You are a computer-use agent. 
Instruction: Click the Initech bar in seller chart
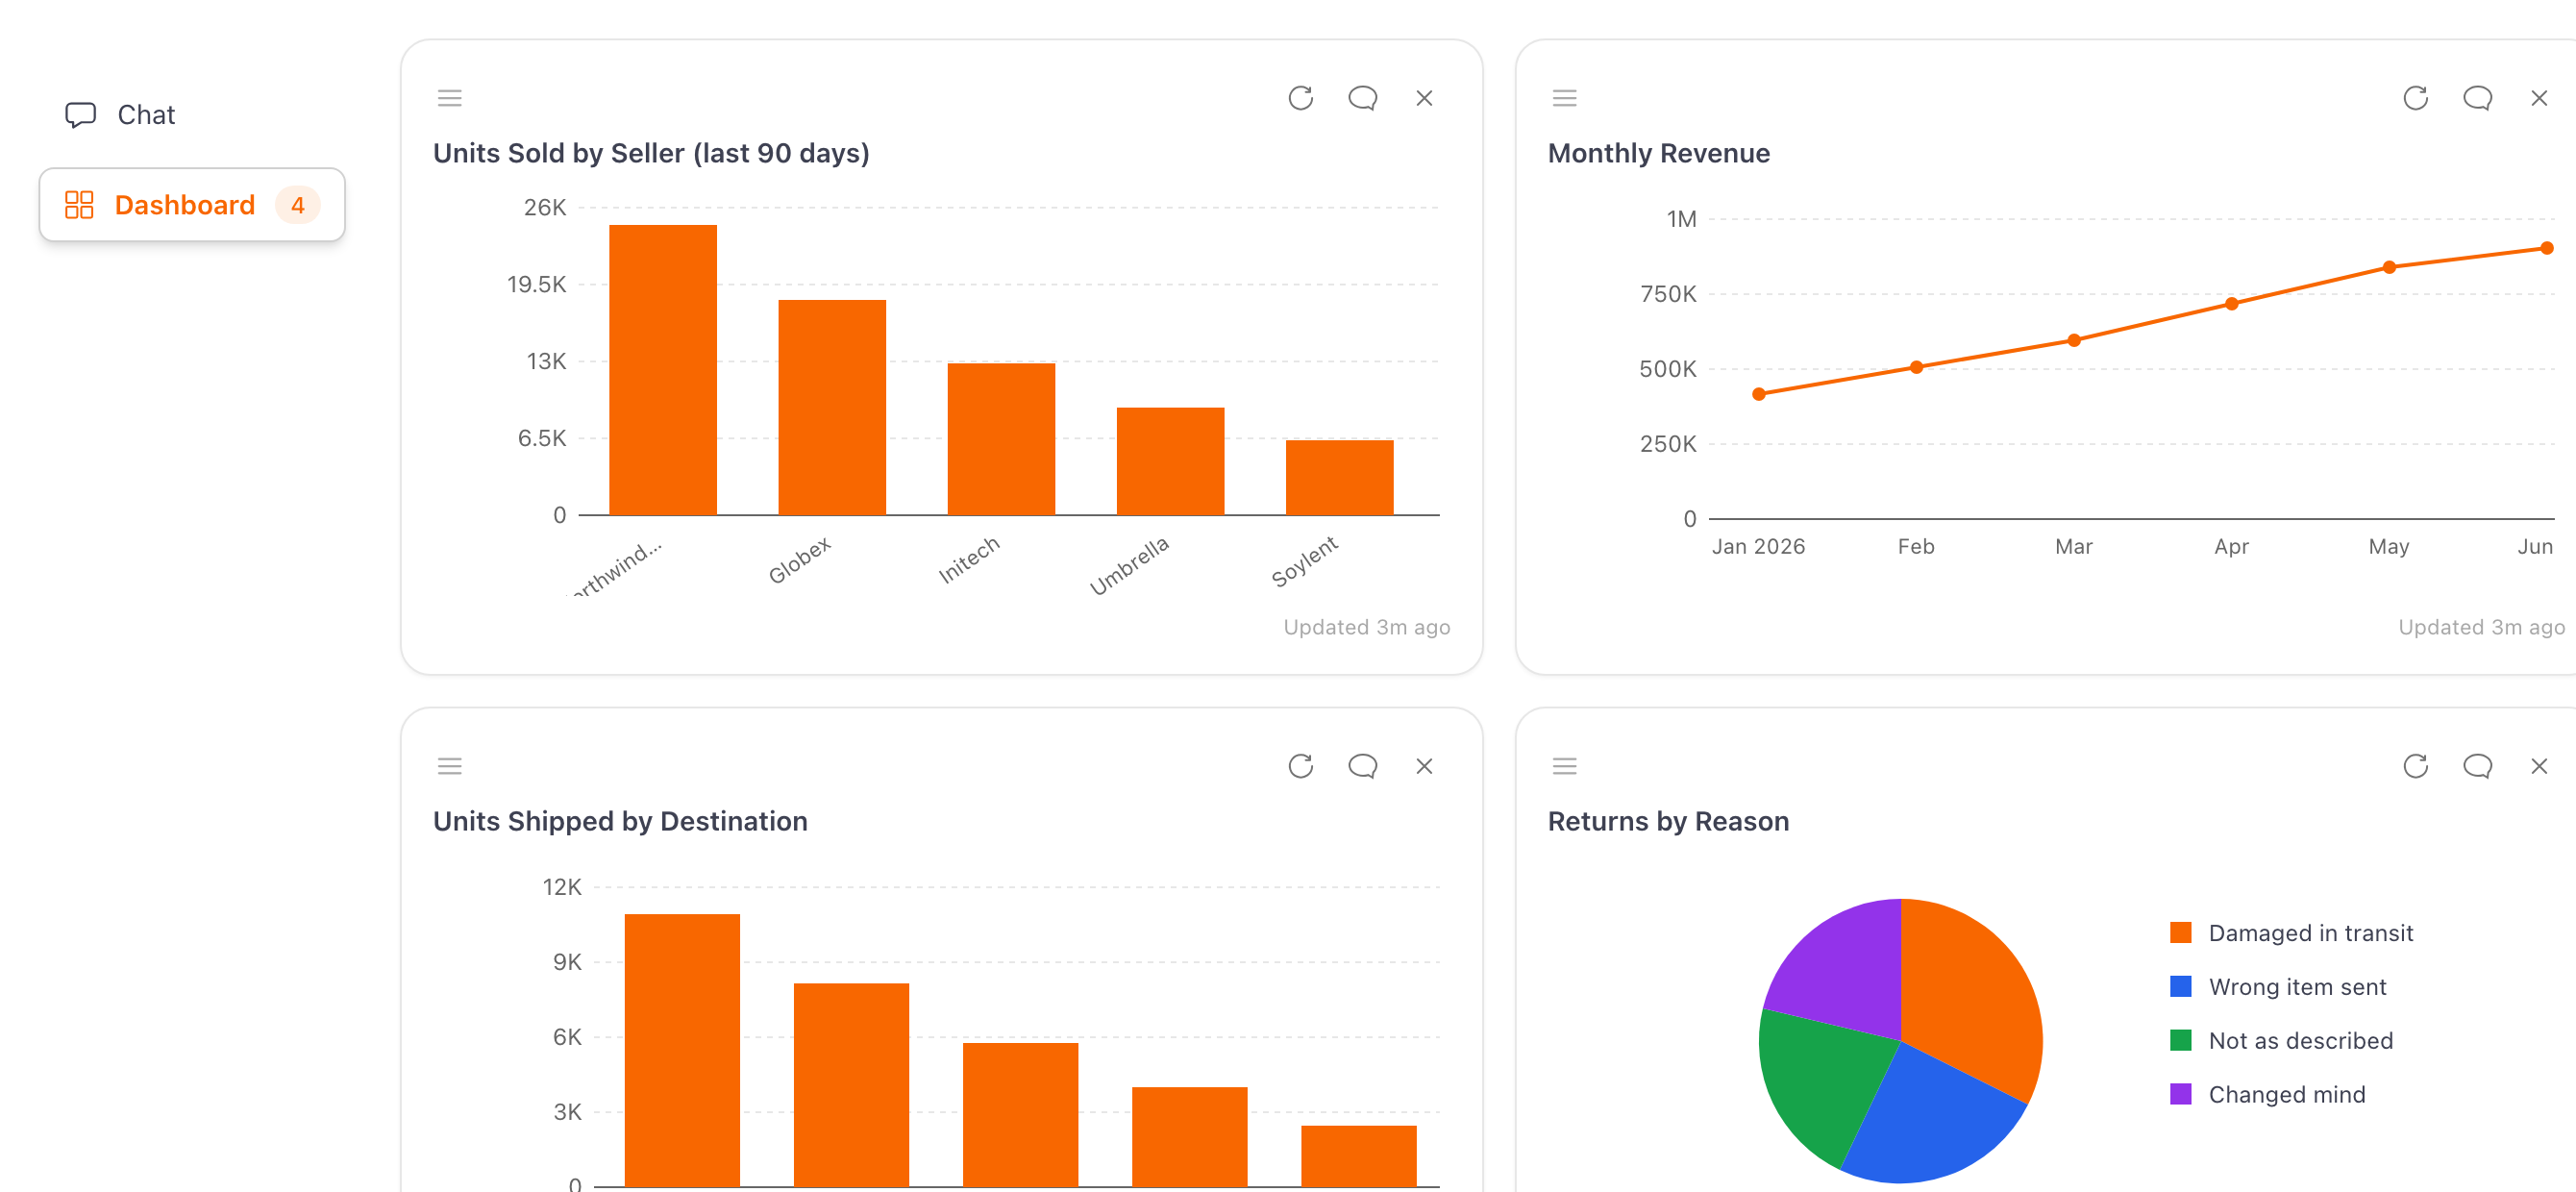1001,440
